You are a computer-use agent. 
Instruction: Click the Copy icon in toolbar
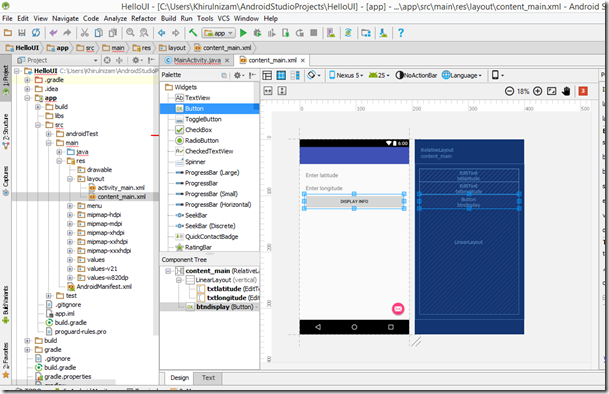click(99, 33)
